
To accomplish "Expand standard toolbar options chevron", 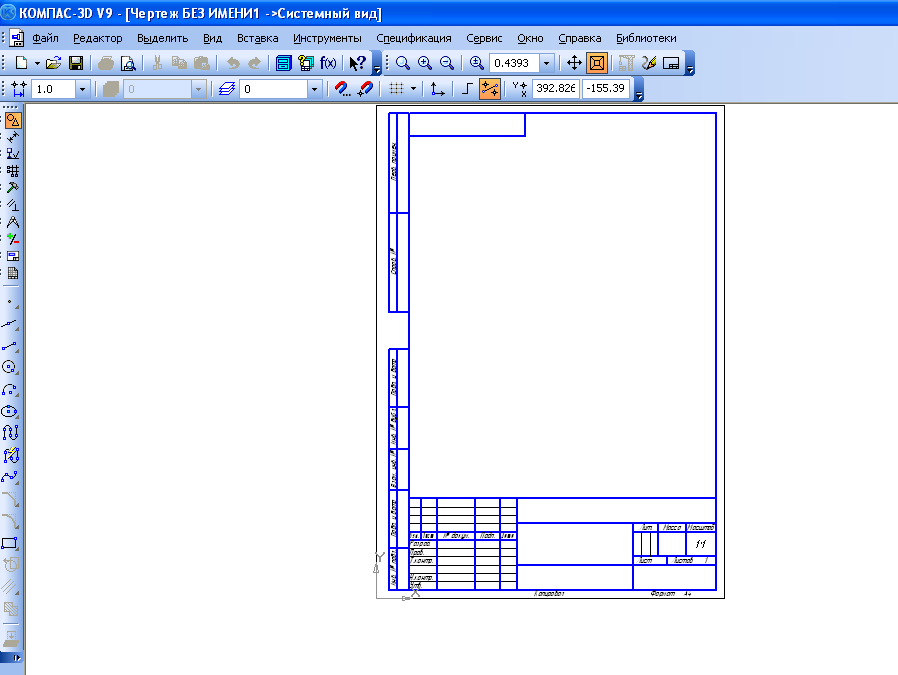I will 377,64.
